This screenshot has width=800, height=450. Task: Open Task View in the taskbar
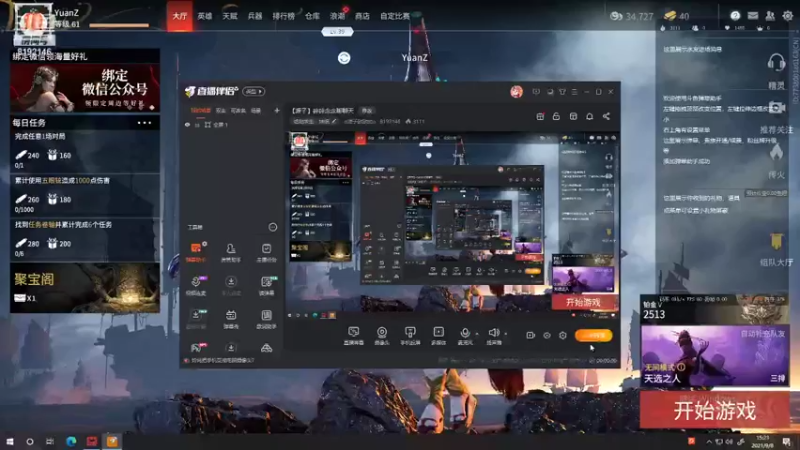click(49, 441)
